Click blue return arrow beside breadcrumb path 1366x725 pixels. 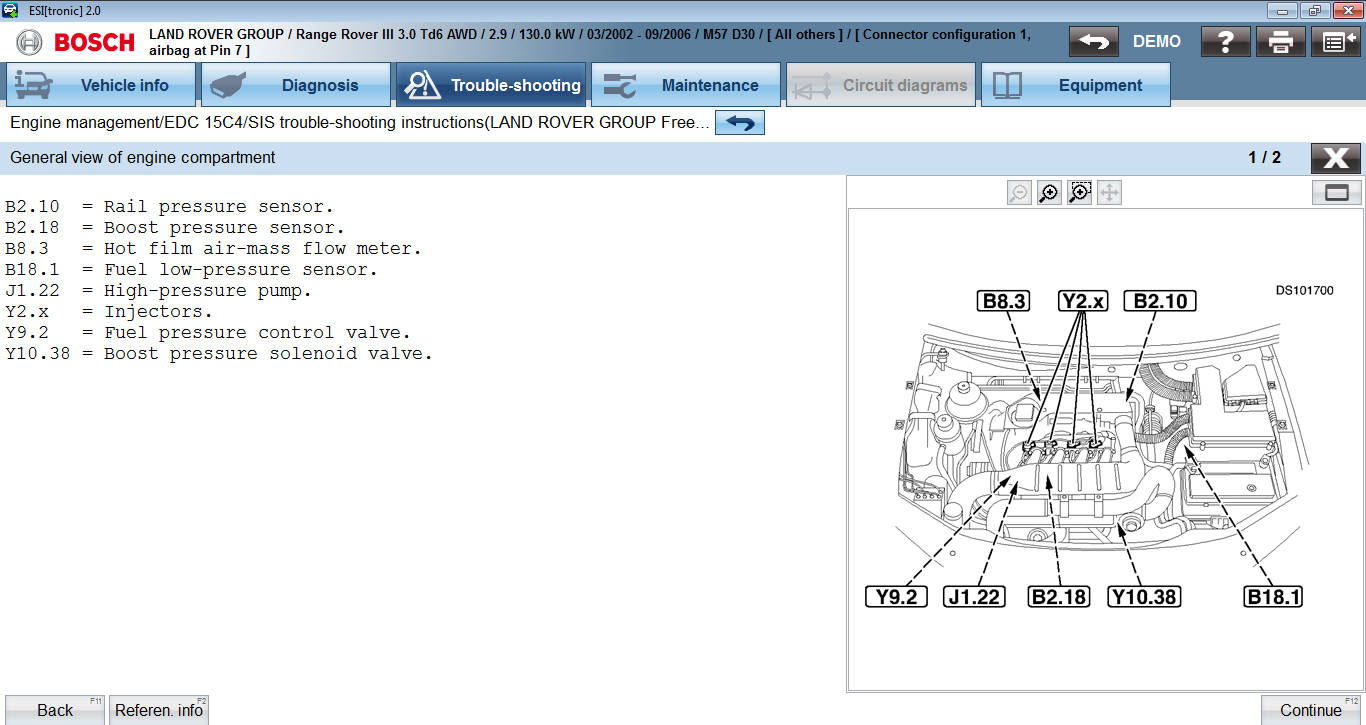[740, 123]
